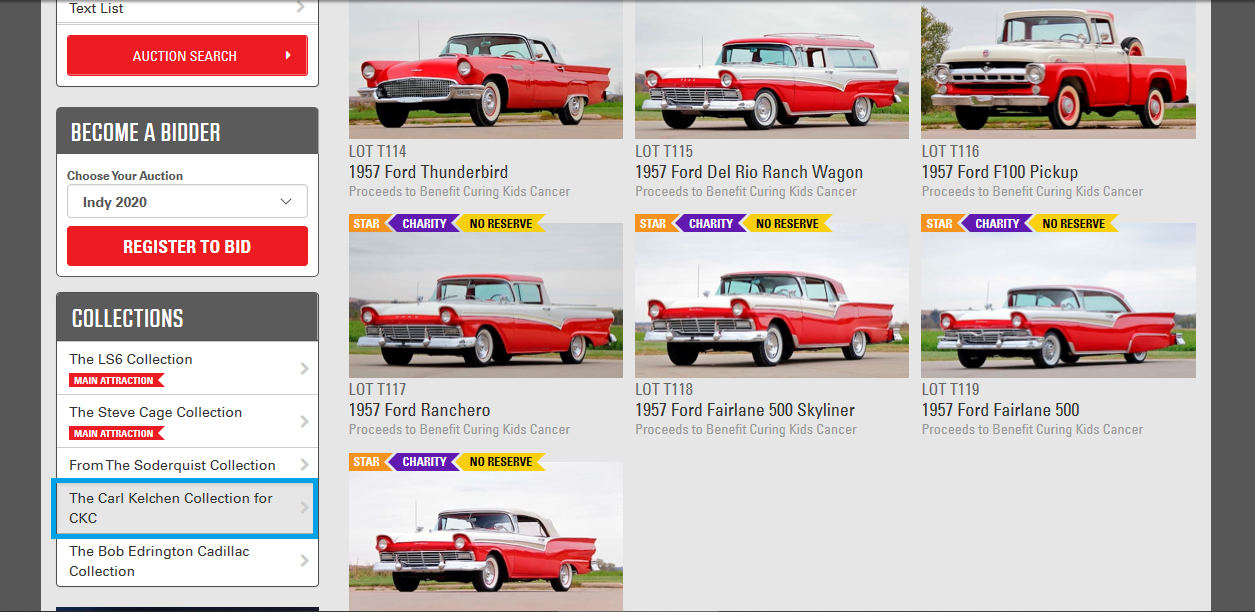Viewport: 1255px width, 612px height.
Task: Open the 1957 Ford Fairlane 500 Skyliner title
Action: point(745,410)
